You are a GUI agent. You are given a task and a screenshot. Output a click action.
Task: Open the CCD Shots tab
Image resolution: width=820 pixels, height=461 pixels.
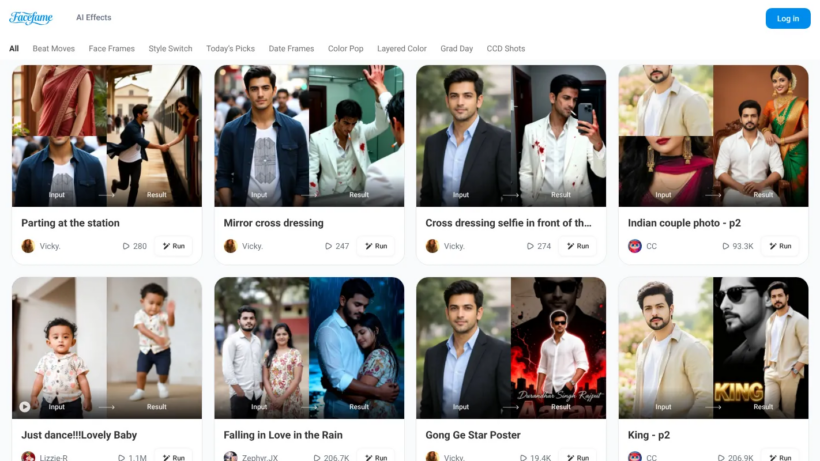(x=506, y=49)
